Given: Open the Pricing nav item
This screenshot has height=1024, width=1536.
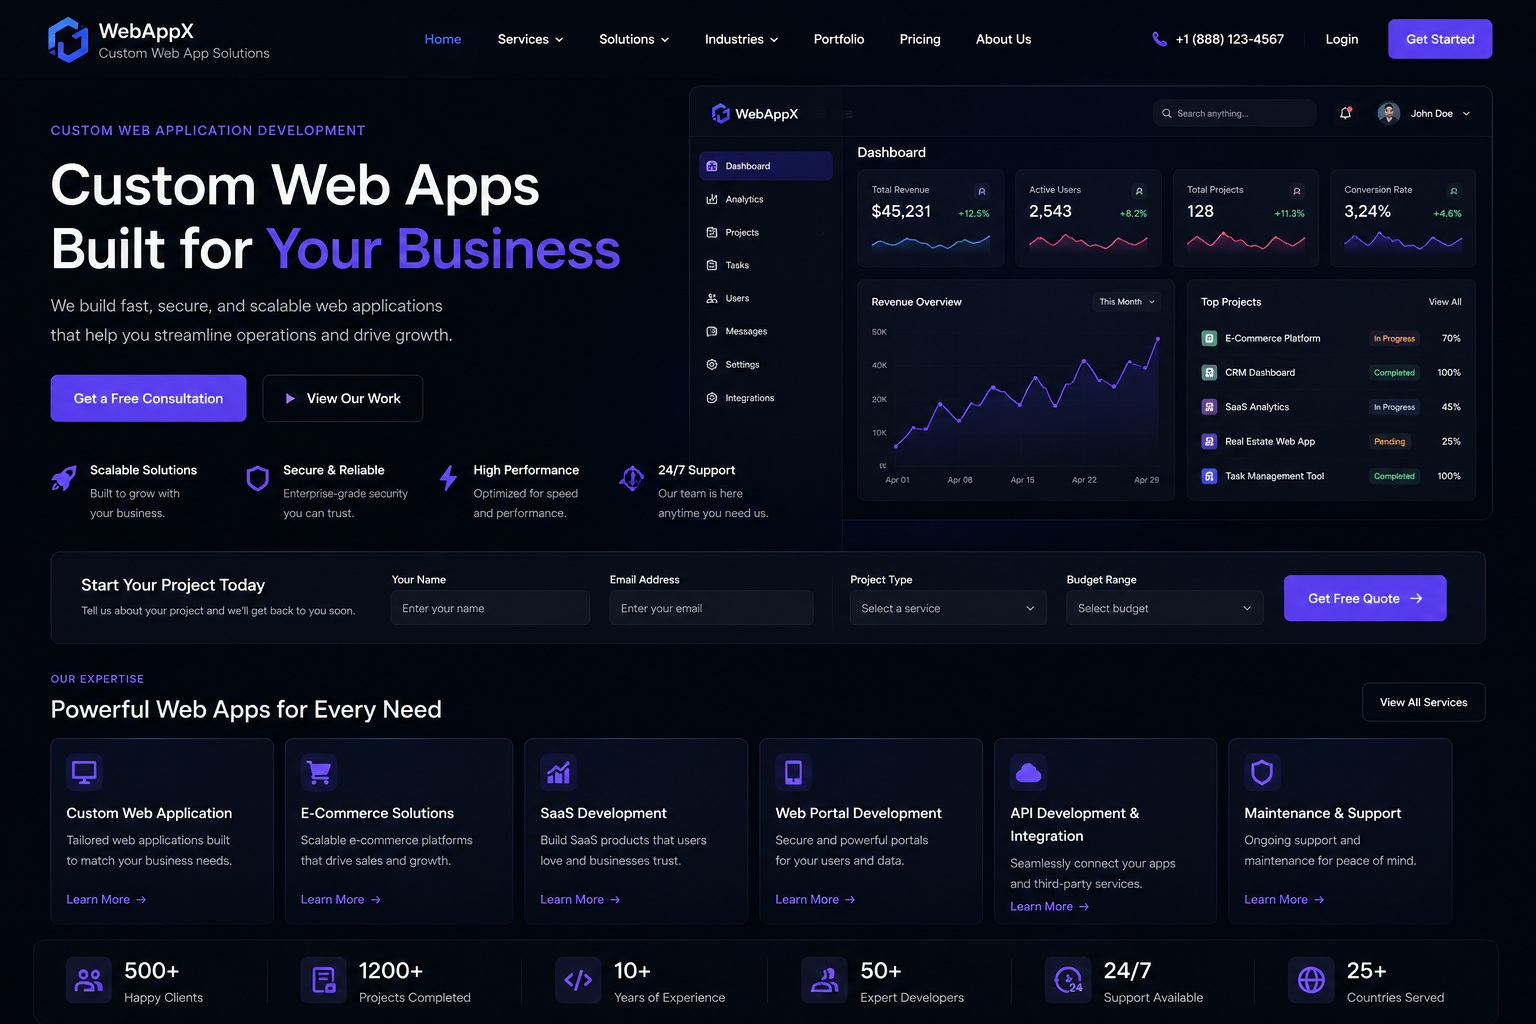Looking at the screenshot, I should (x=920, y=39).
